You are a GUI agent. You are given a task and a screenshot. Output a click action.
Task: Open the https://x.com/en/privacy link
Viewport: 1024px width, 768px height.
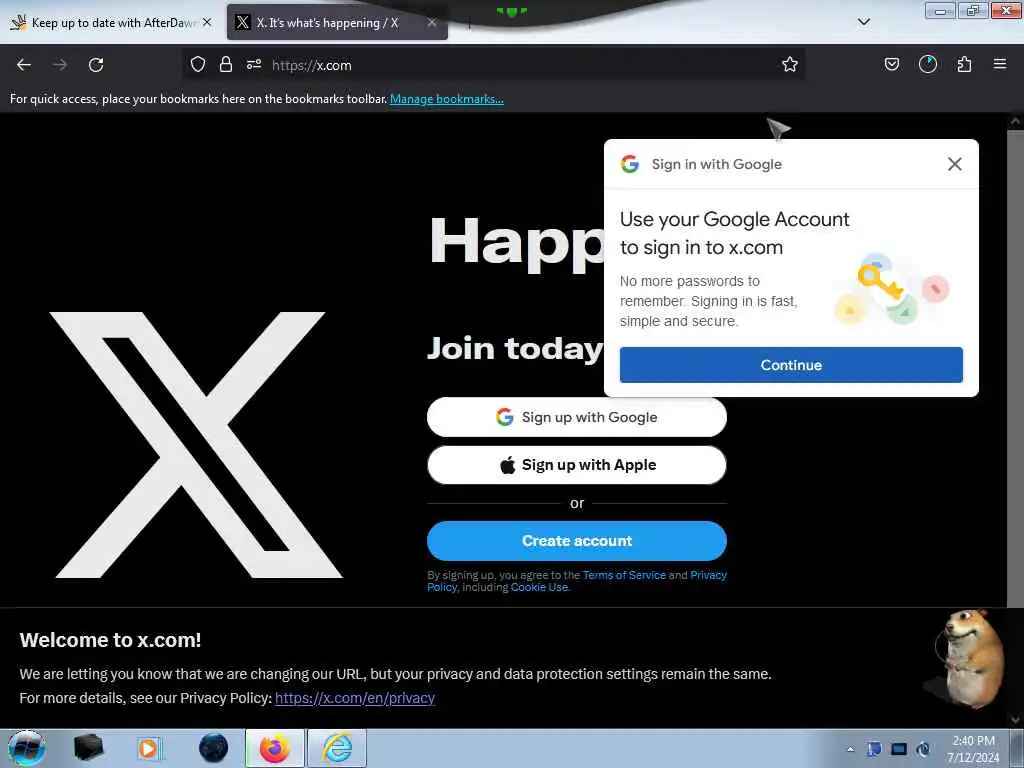[355, 698]
